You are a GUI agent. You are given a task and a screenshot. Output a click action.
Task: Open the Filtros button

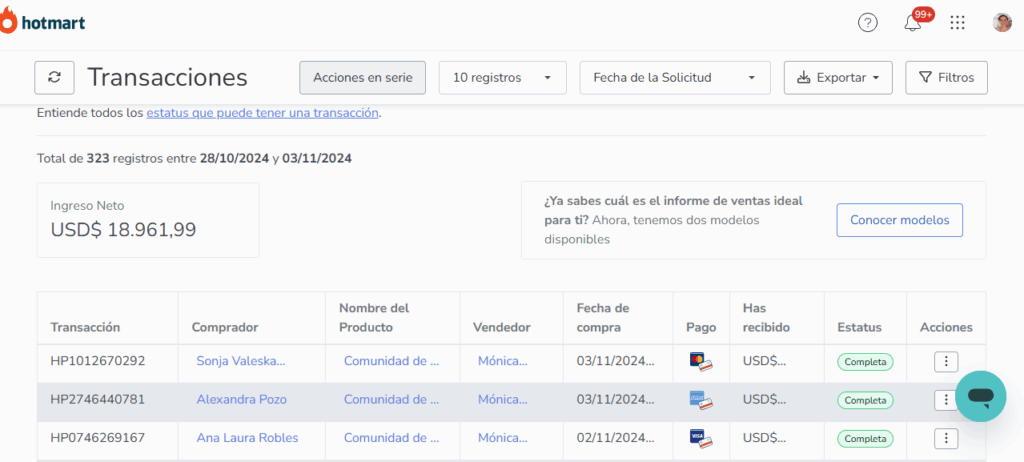pyautogui.click(x=946, y=78)
